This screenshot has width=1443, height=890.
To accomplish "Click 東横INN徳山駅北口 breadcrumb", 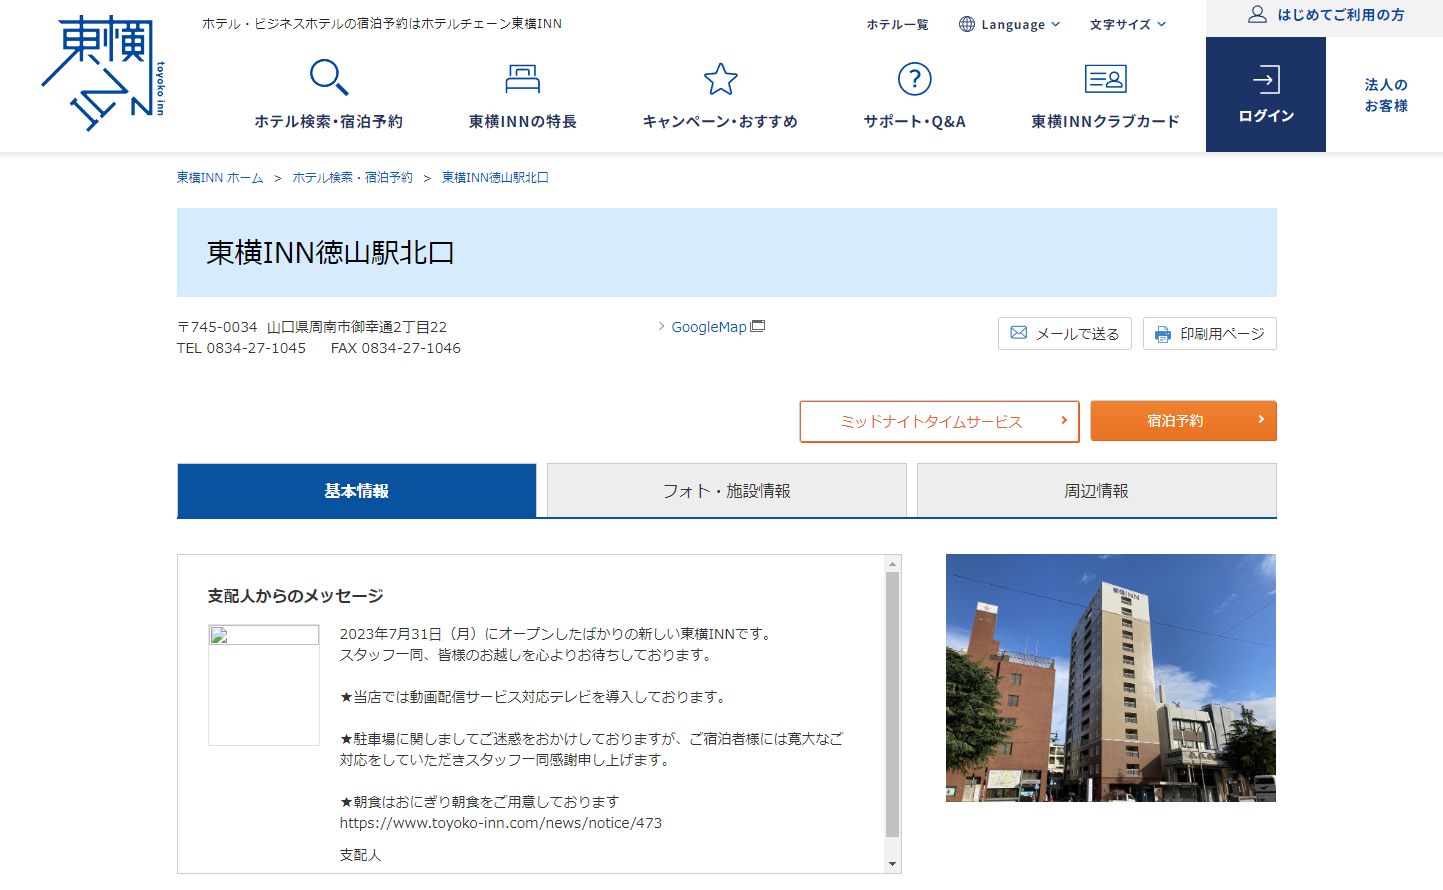I will coord(495,177).
